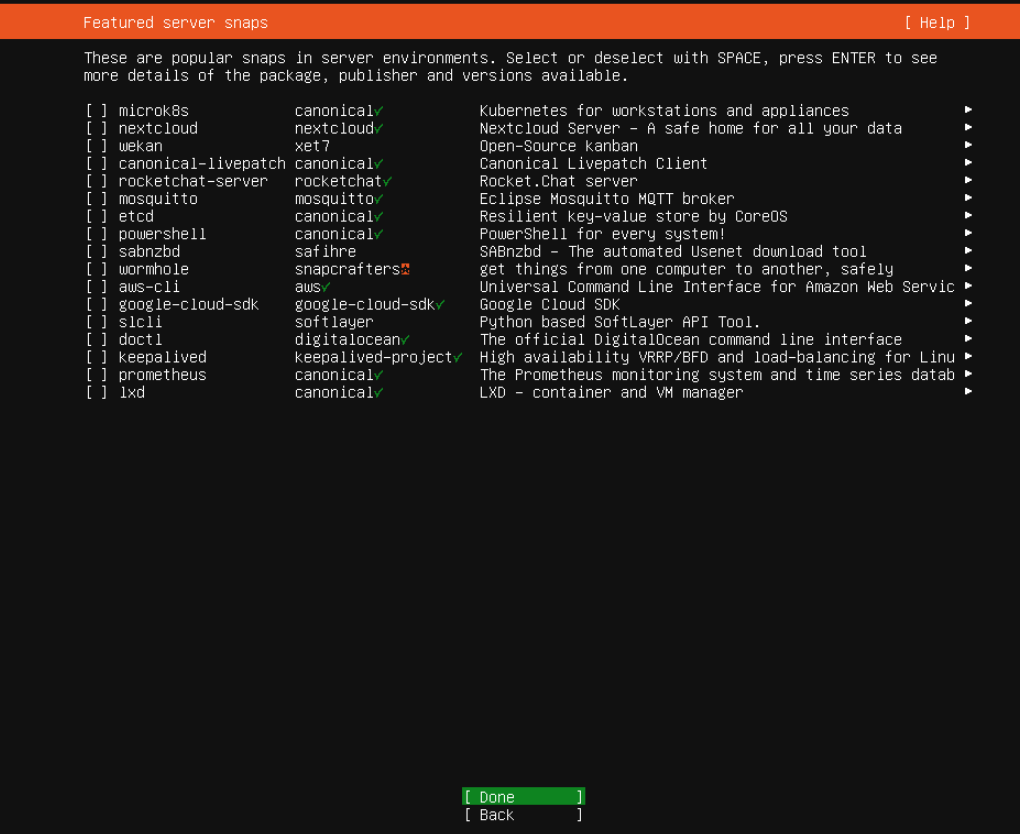Viewport: 1020px width, 834px height.
Task: Select the lxd snap checkbox
Action: point(96,392)
